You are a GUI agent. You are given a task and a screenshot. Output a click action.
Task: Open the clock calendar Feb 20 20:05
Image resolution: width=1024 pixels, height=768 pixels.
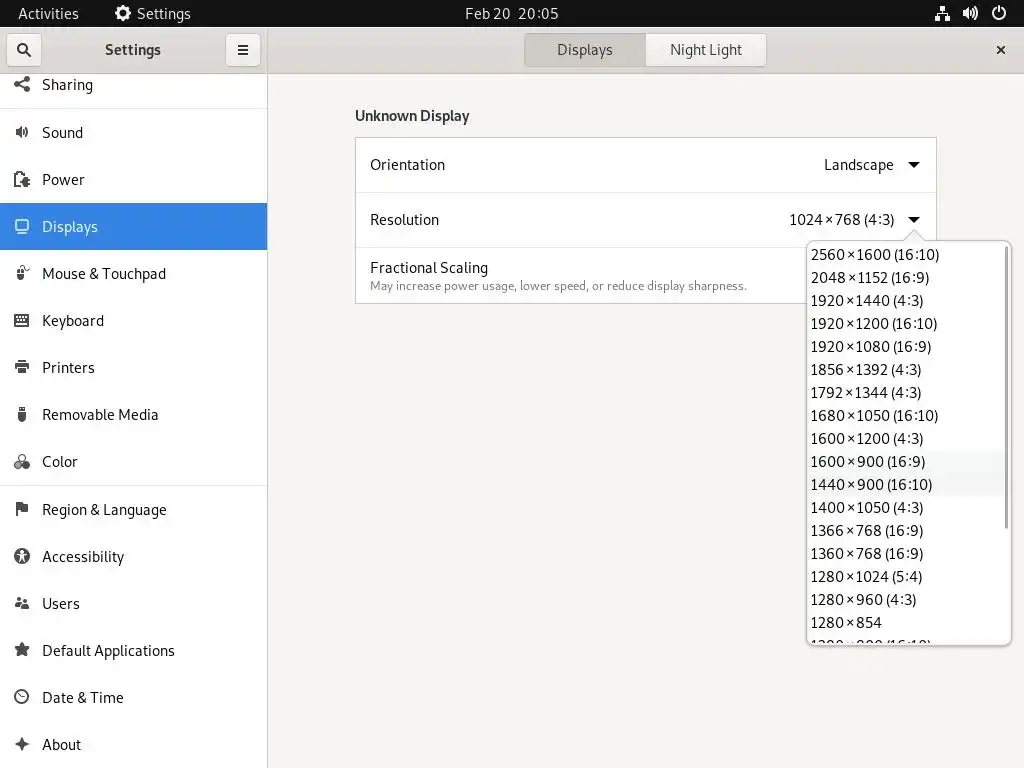click(x=511, y=13)
